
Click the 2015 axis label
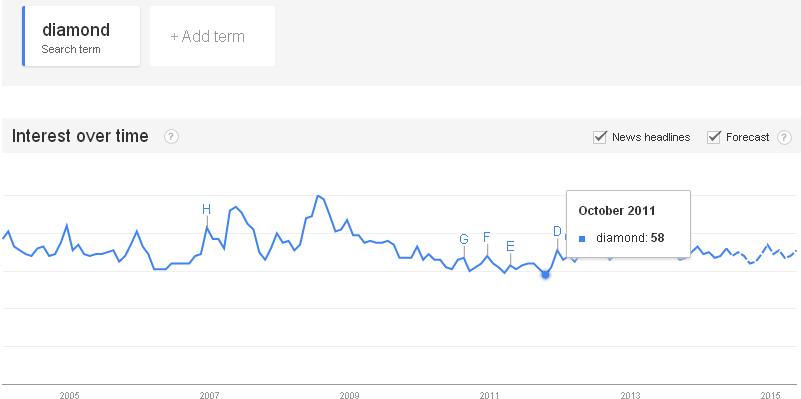coord(770,395)
